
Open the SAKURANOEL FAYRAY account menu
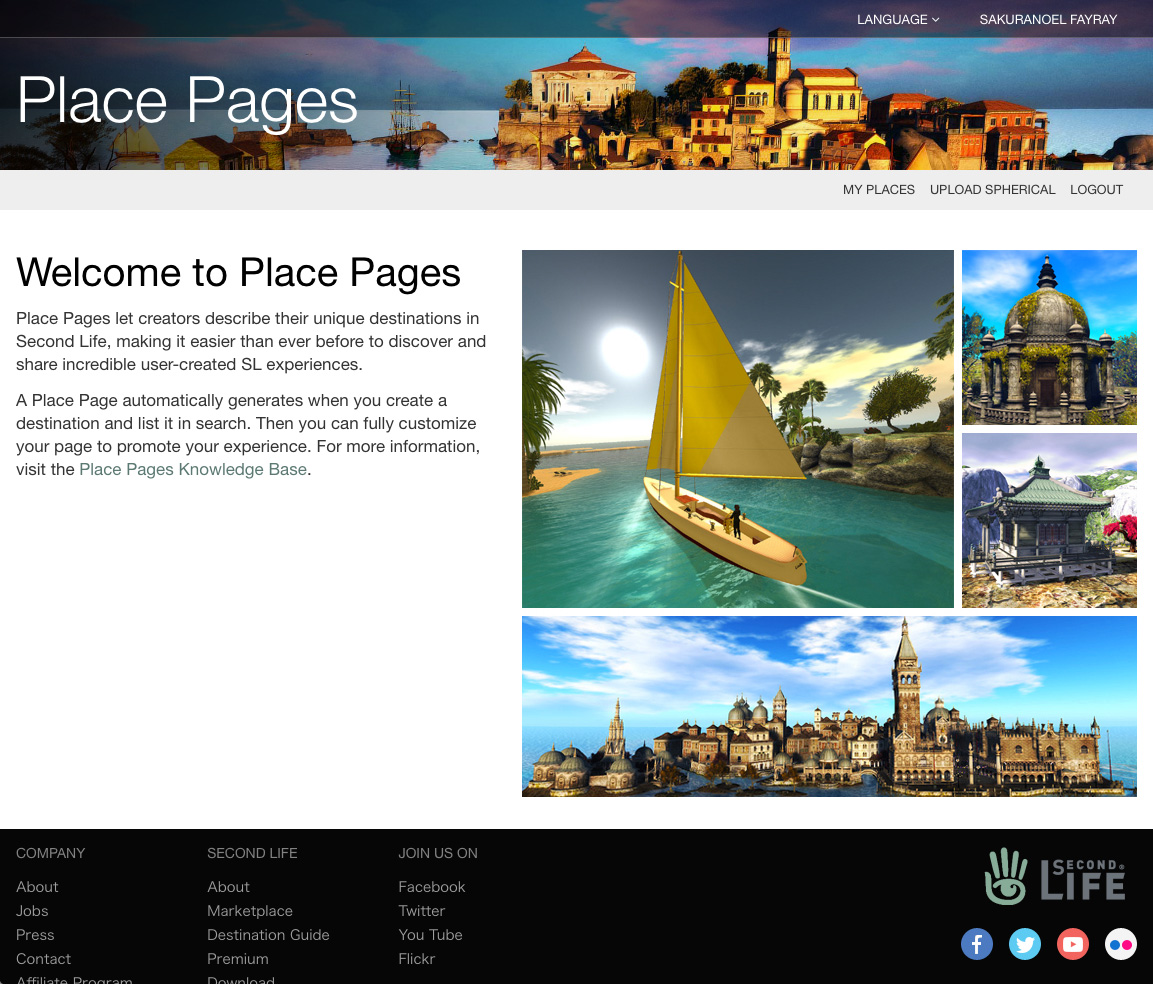(1048, 19)
